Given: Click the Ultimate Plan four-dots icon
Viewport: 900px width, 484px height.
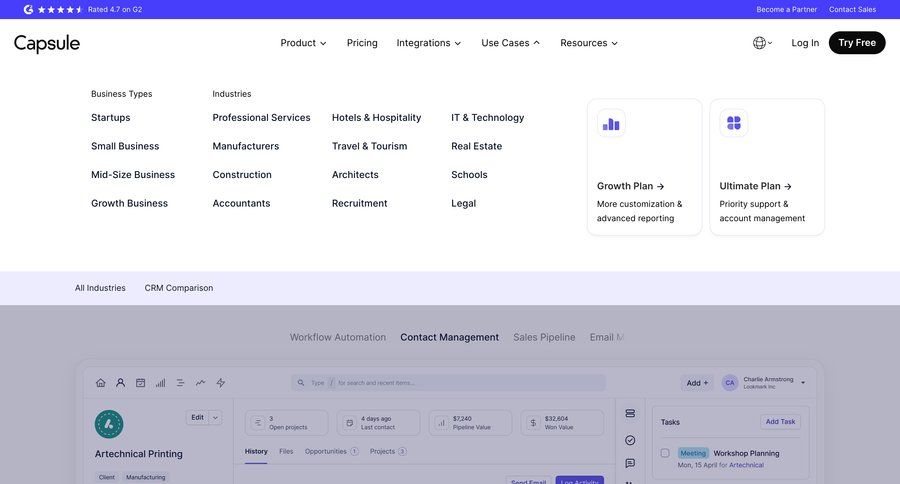Looking at the screenshot, I should [x=734, y=123].
